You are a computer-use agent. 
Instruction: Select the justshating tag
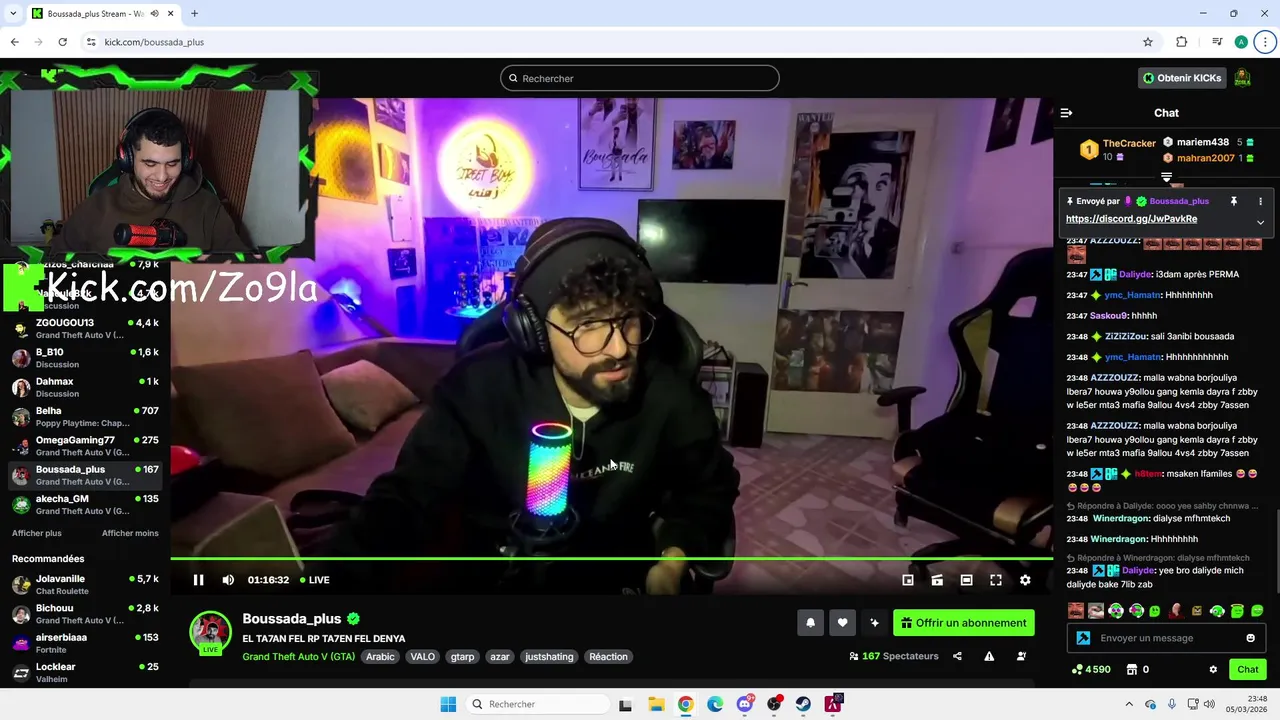coord(549,657)
